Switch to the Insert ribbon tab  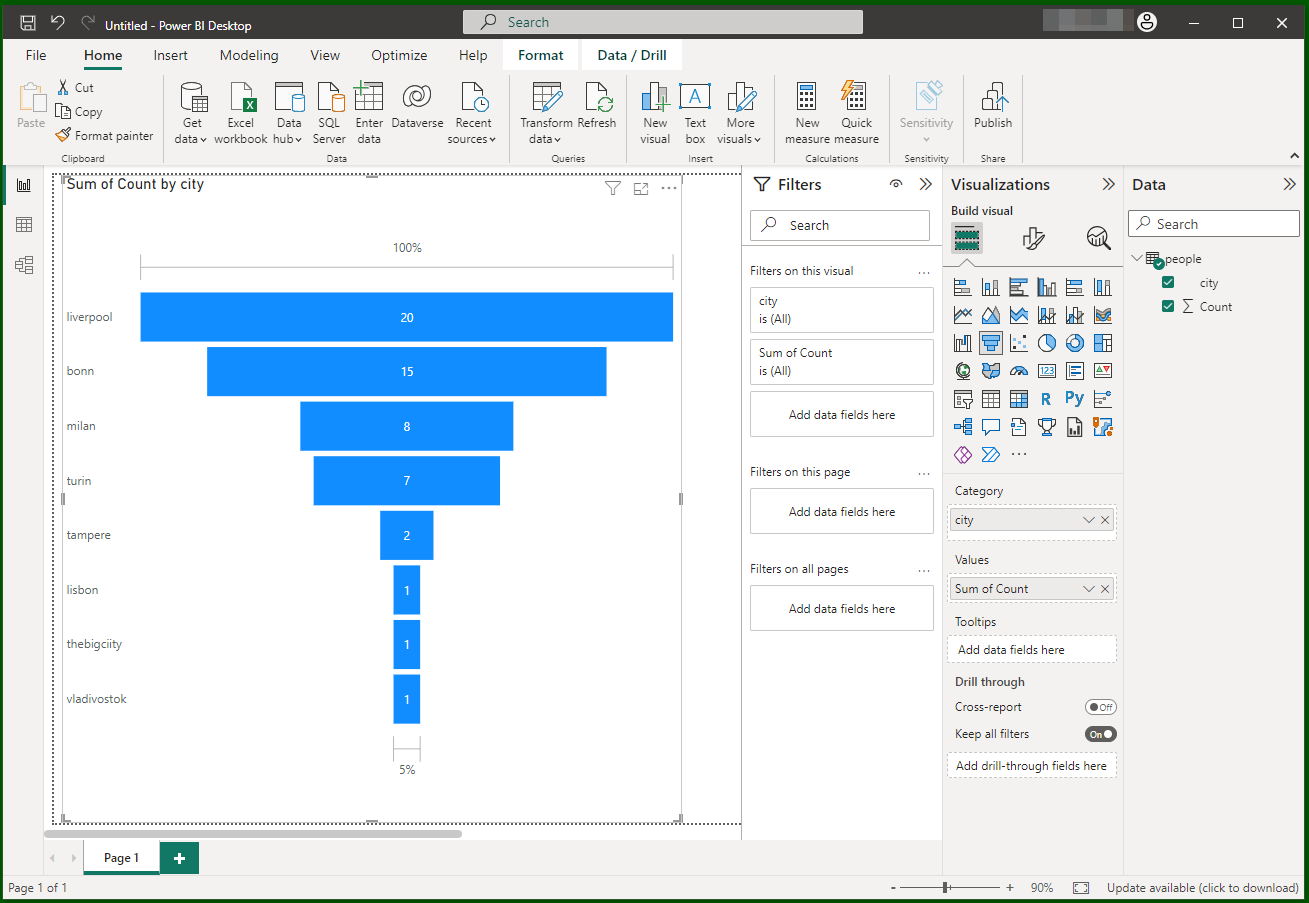pyautogui.click(x=171, y=55)
